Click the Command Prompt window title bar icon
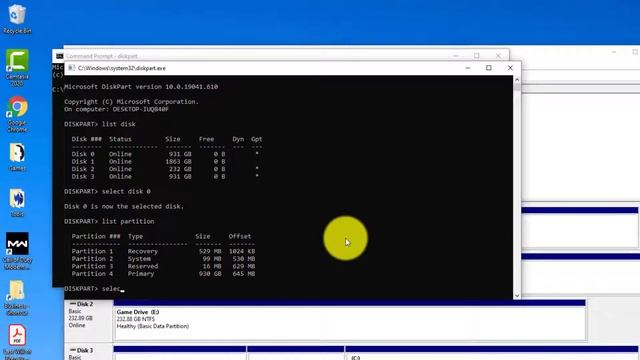Viewport: 640px width, 360px height. click(x=60, y=56)
